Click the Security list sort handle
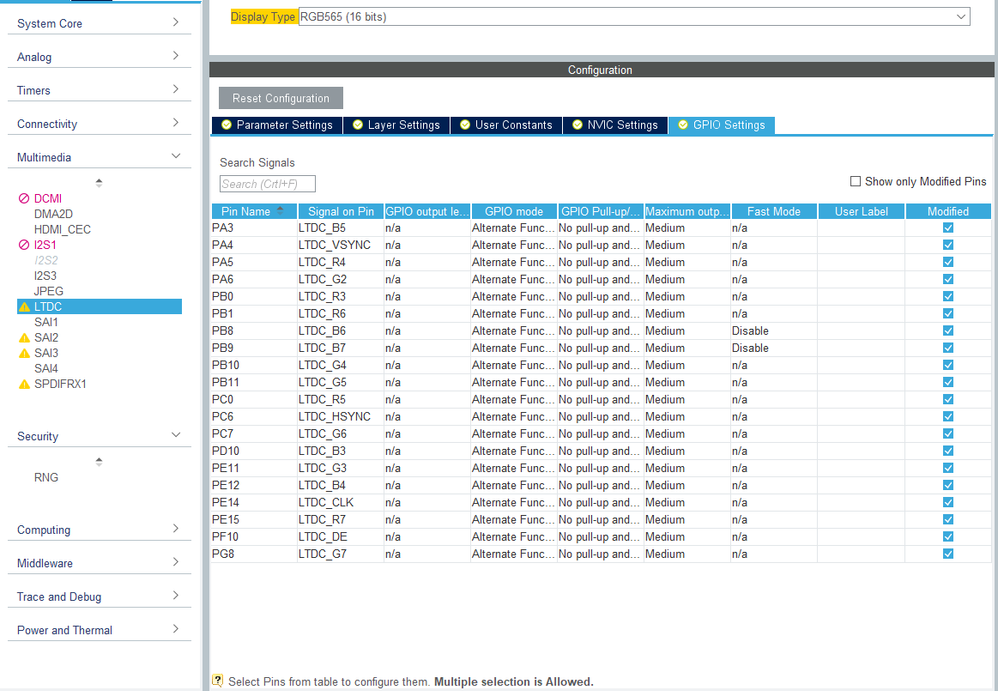The width and height of the screenshot is (998, 691). click(99, 462)
